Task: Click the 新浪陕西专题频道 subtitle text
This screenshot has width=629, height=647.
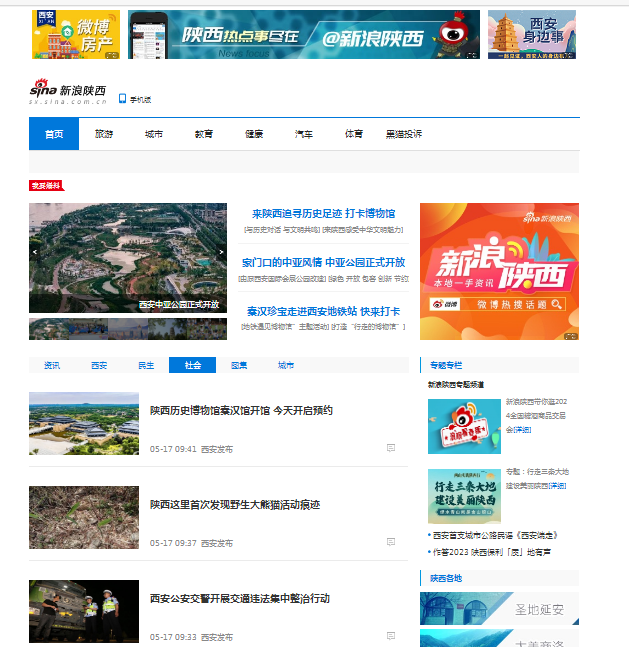Action: tap(456, 385)
